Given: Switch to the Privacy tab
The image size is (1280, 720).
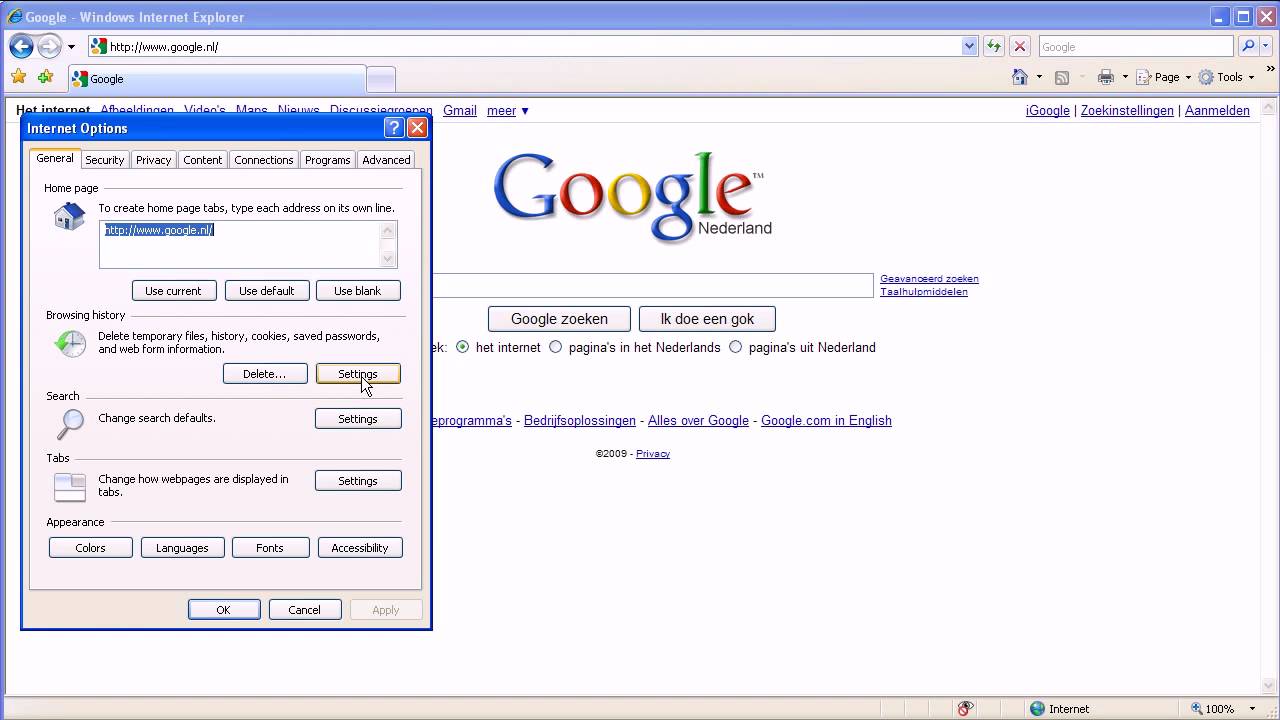Looking at the screenshot, I should [153, 160].
